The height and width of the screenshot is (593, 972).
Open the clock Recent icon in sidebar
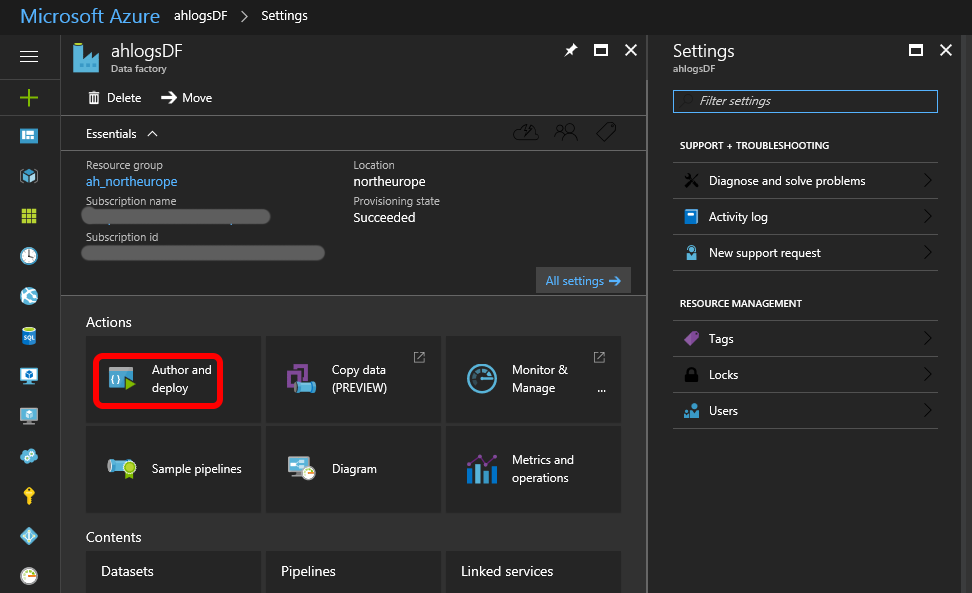click(29, 256)
